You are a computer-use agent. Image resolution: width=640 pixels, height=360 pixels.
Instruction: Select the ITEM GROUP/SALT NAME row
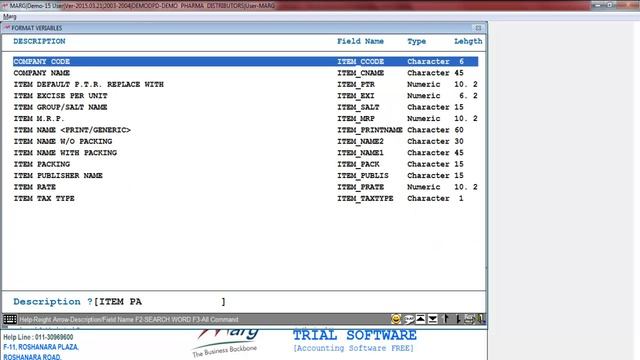pyautogui.click(x=245, y=107)
